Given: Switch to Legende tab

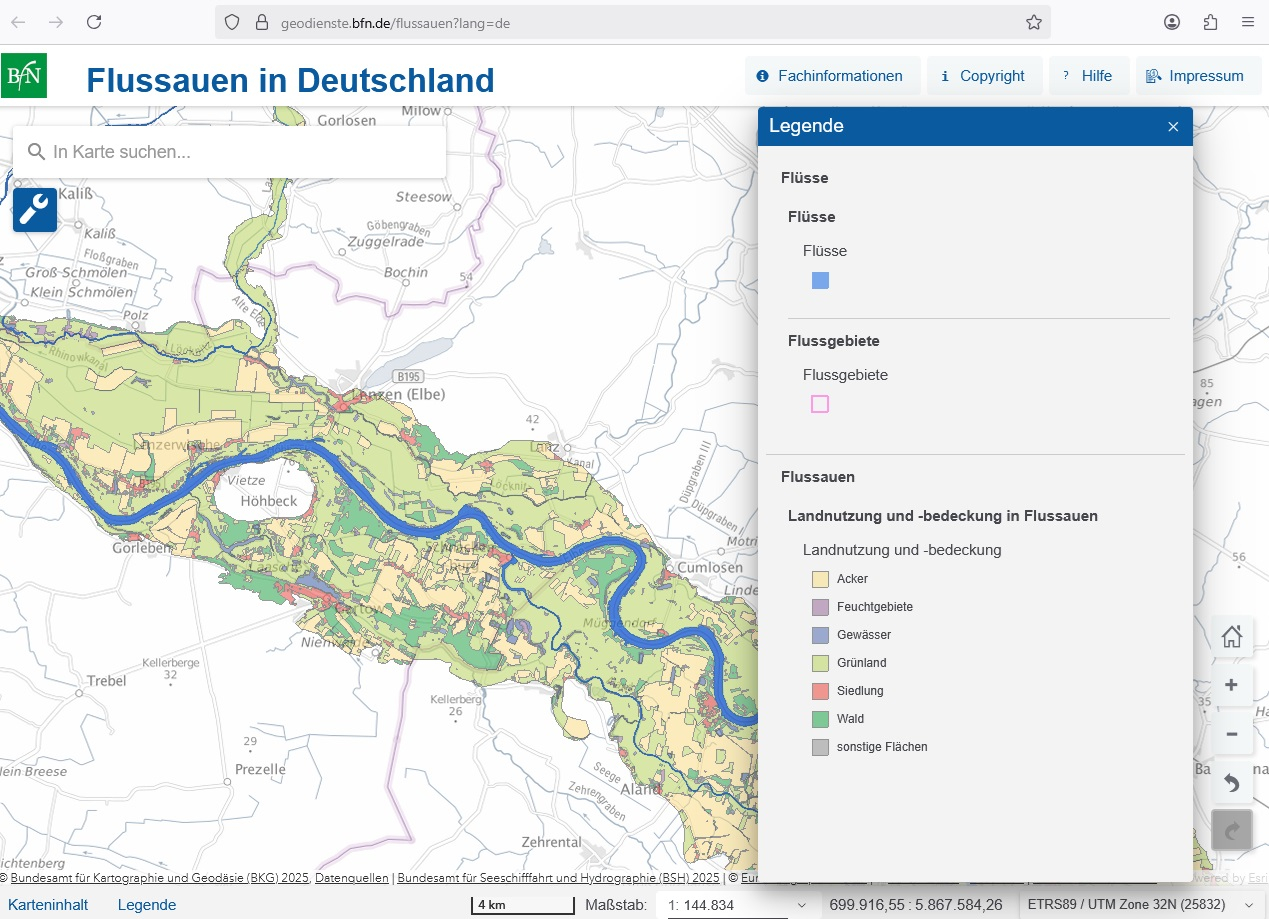Looking at the screenshot, I should pyautogui.click(x=147, y=905).
